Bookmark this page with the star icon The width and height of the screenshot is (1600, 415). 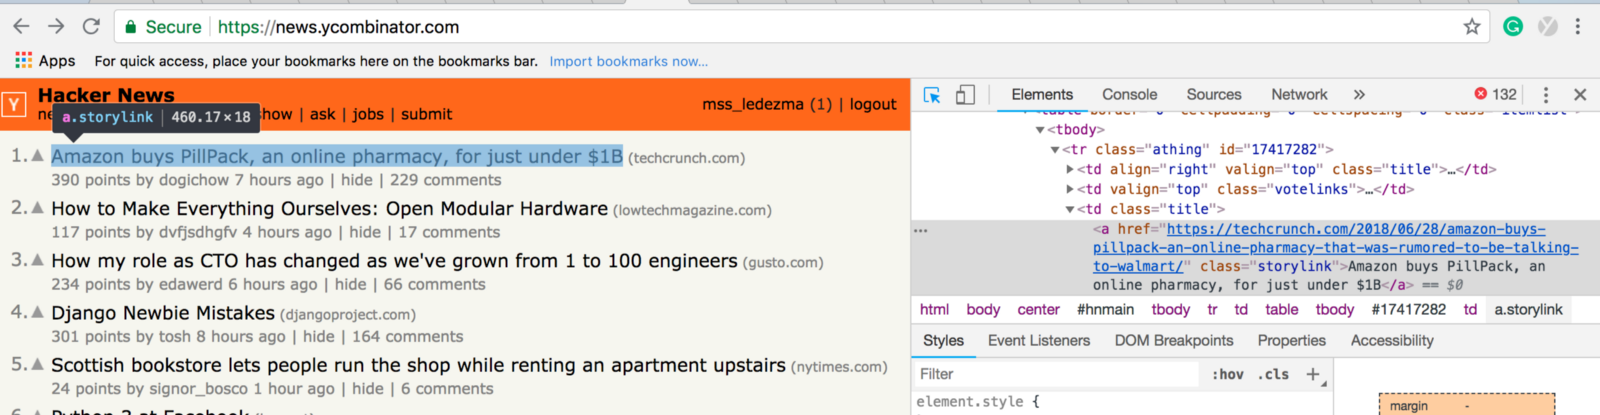(1472, 27)
